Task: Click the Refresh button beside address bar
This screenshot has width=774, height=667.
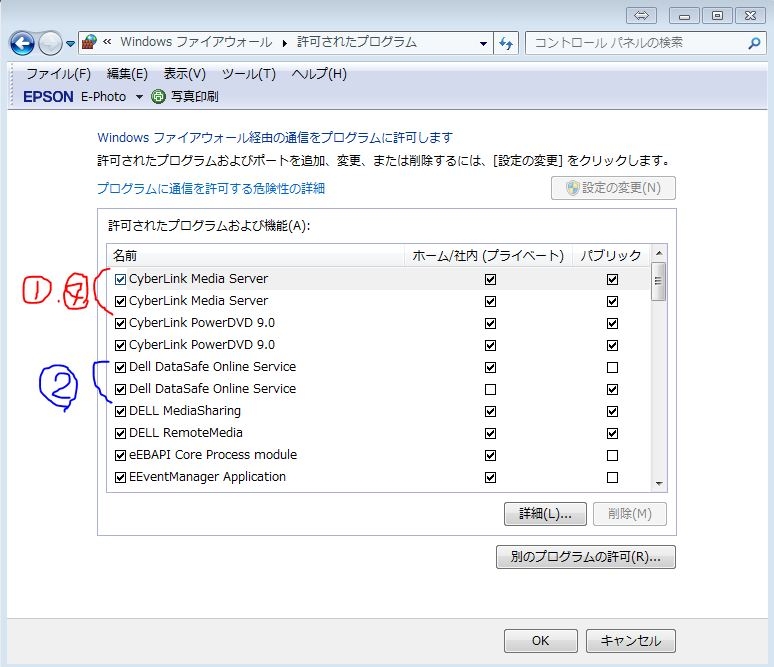Action: point(506,43)
